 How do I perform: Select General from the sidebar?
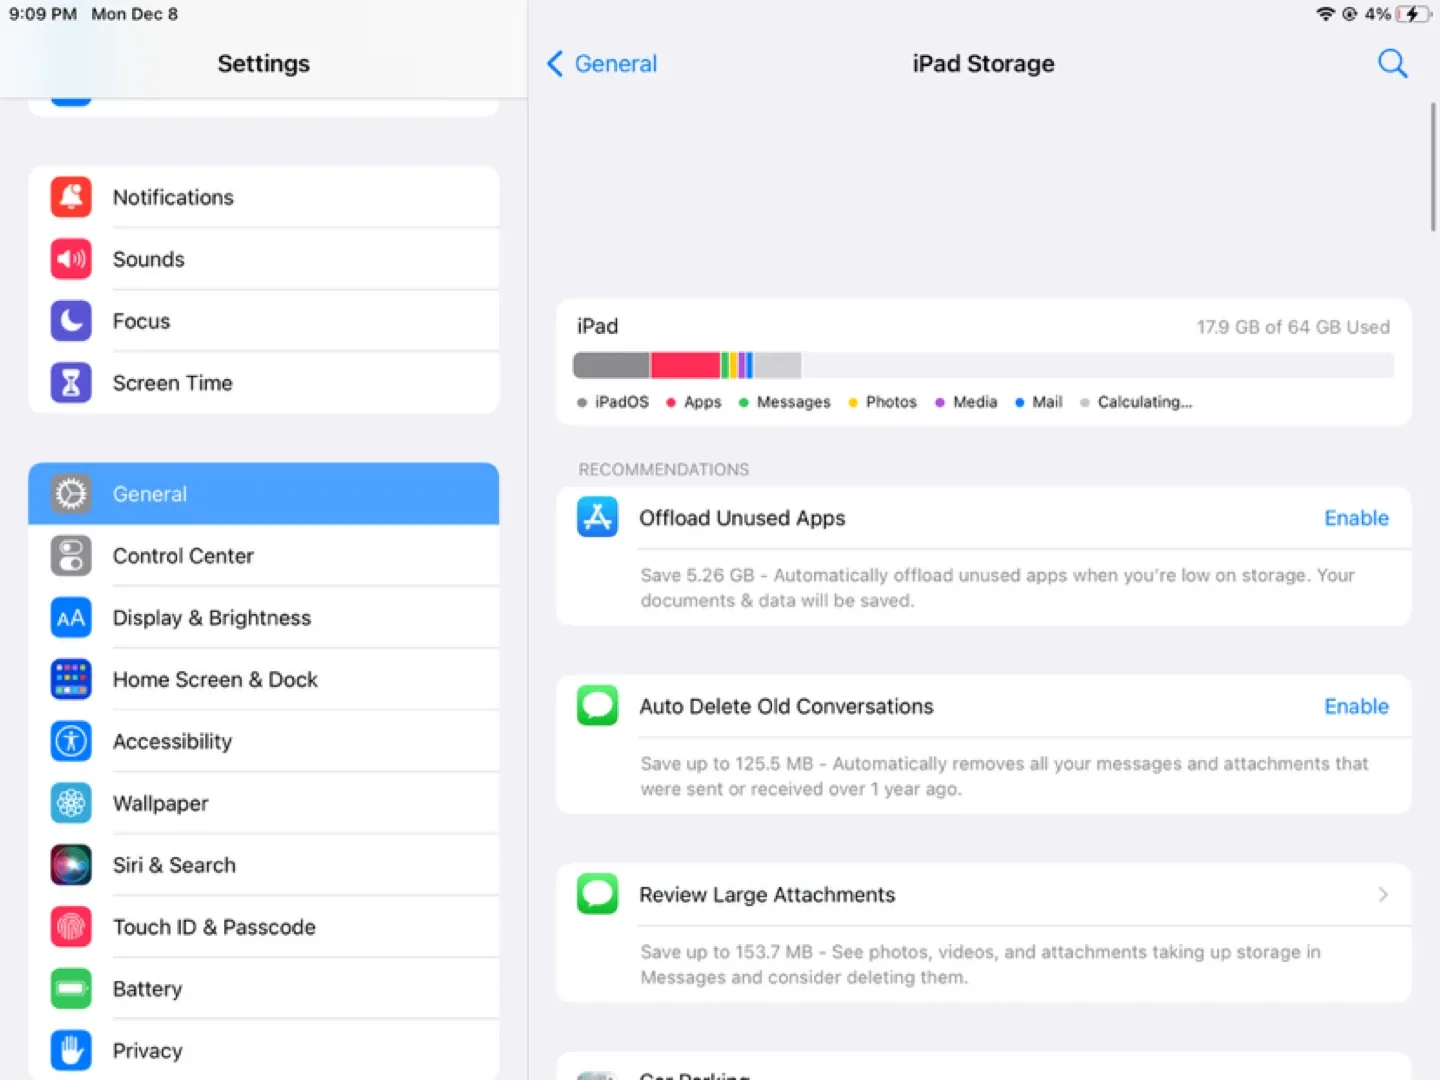pyautogui.click(x=263, y=493)
